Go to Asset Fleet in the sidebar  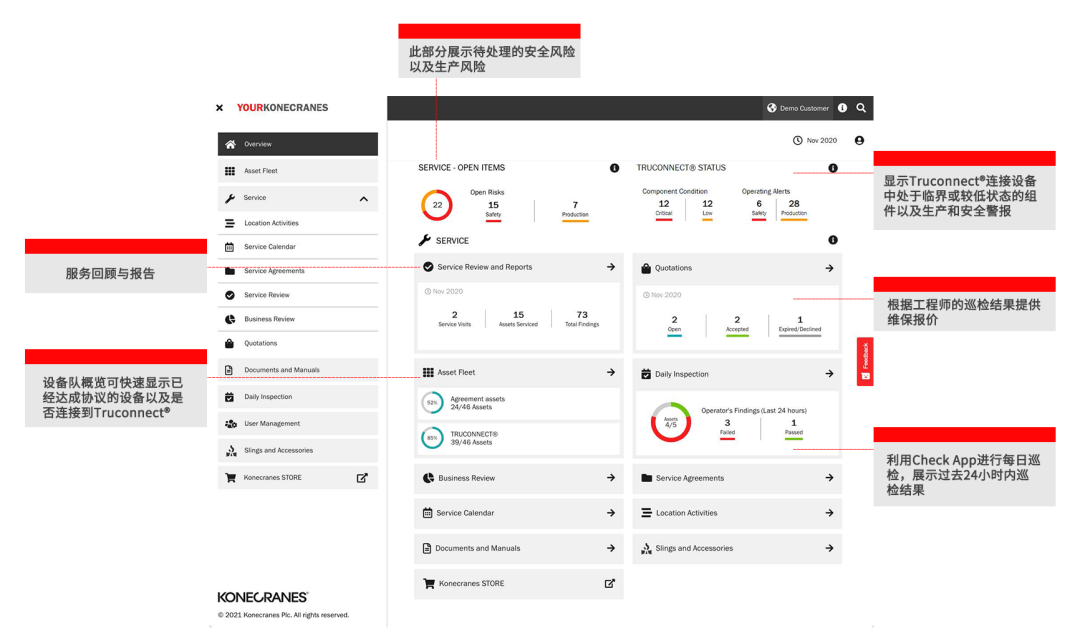click(x=297, y=171)
